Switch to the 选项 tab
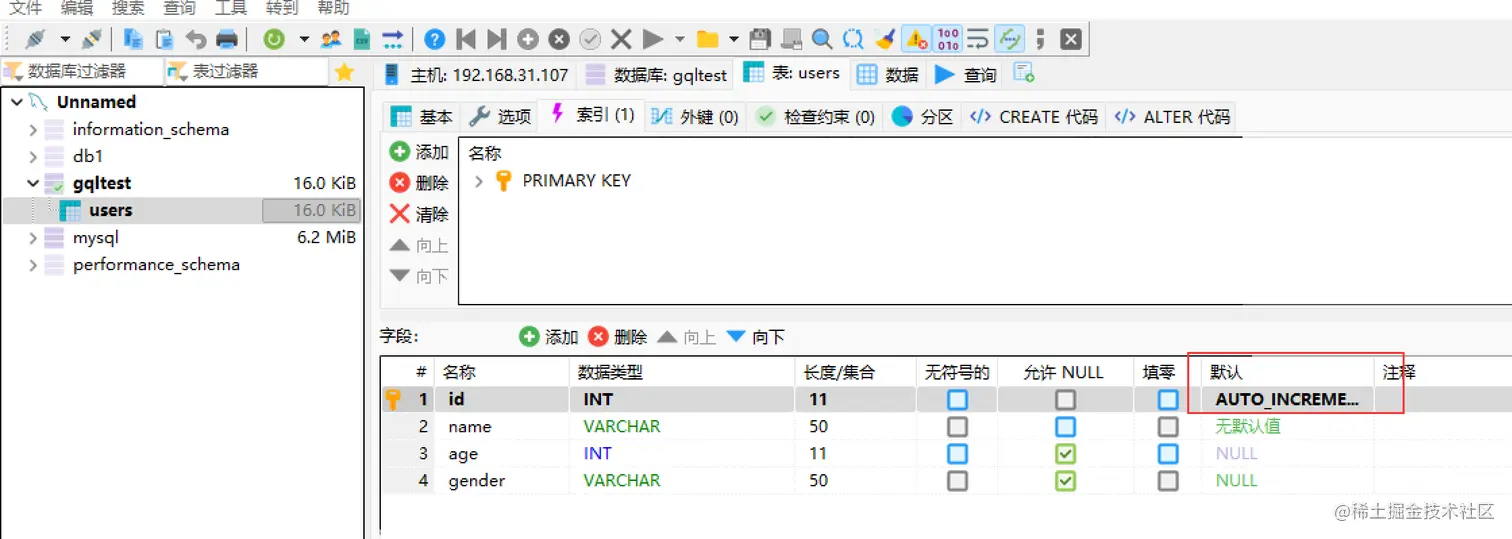 coord(500,117)
